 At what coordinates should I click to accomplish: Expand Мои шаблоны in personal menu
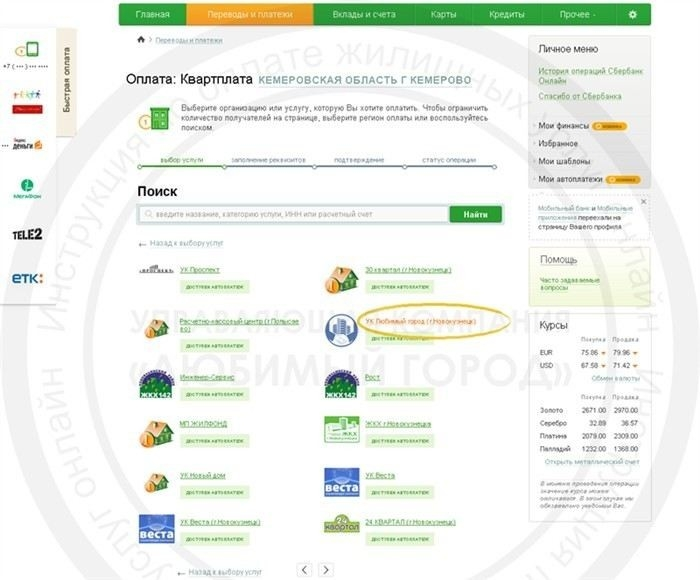(x=564, y=162)
